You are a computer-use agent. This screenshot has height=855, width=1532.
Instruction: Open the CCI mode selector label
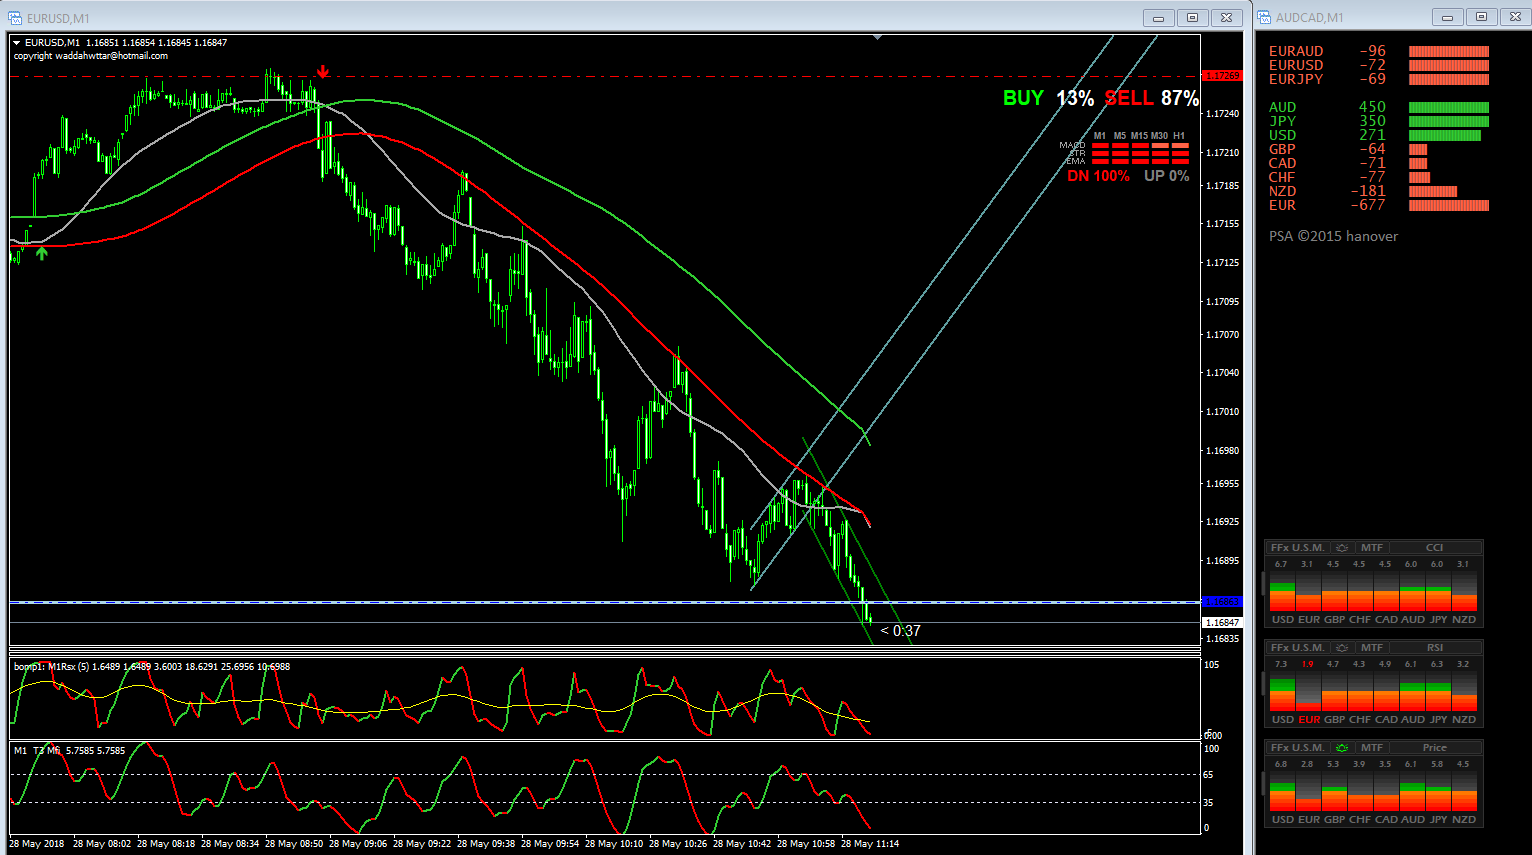[1435, 548]
